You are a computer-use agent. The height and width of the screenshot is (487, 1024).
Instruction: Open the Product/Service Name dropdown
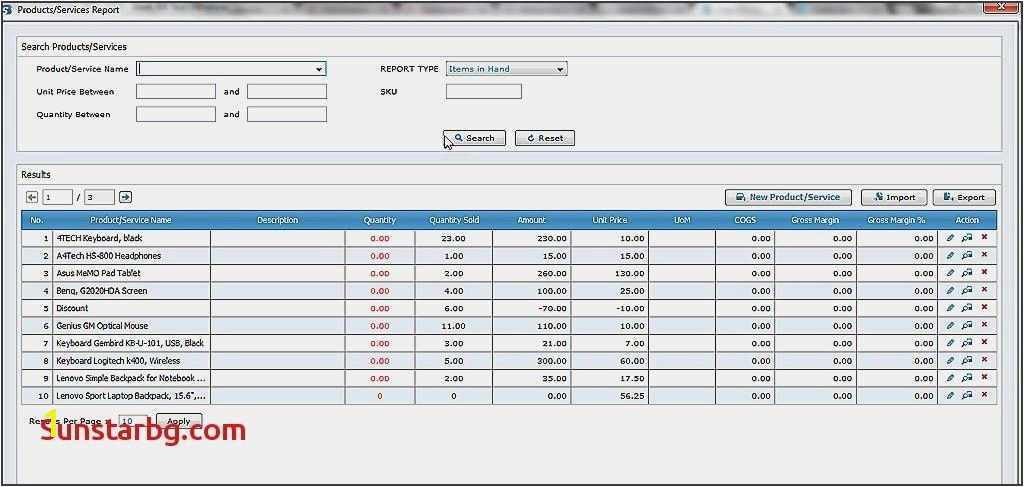[x=319, y=69]
